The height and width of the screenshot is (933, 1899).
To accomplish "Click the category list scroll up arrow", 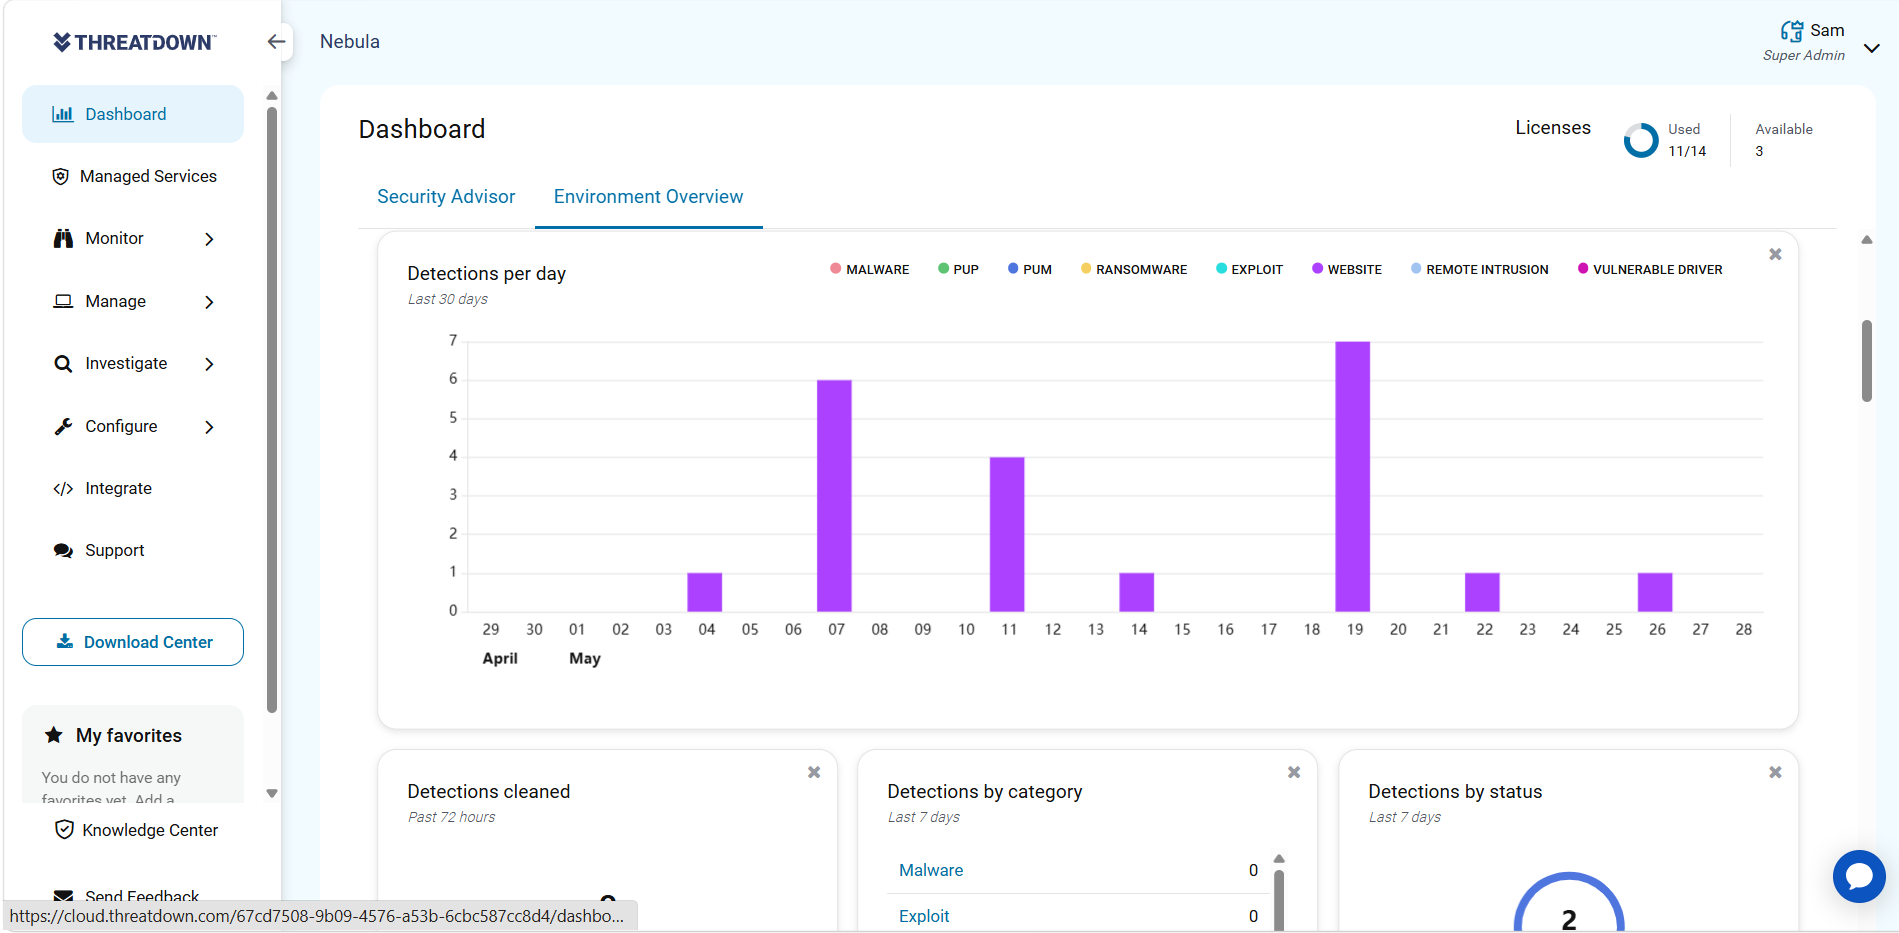I will pyautogui.click(x=1279, y=859).
